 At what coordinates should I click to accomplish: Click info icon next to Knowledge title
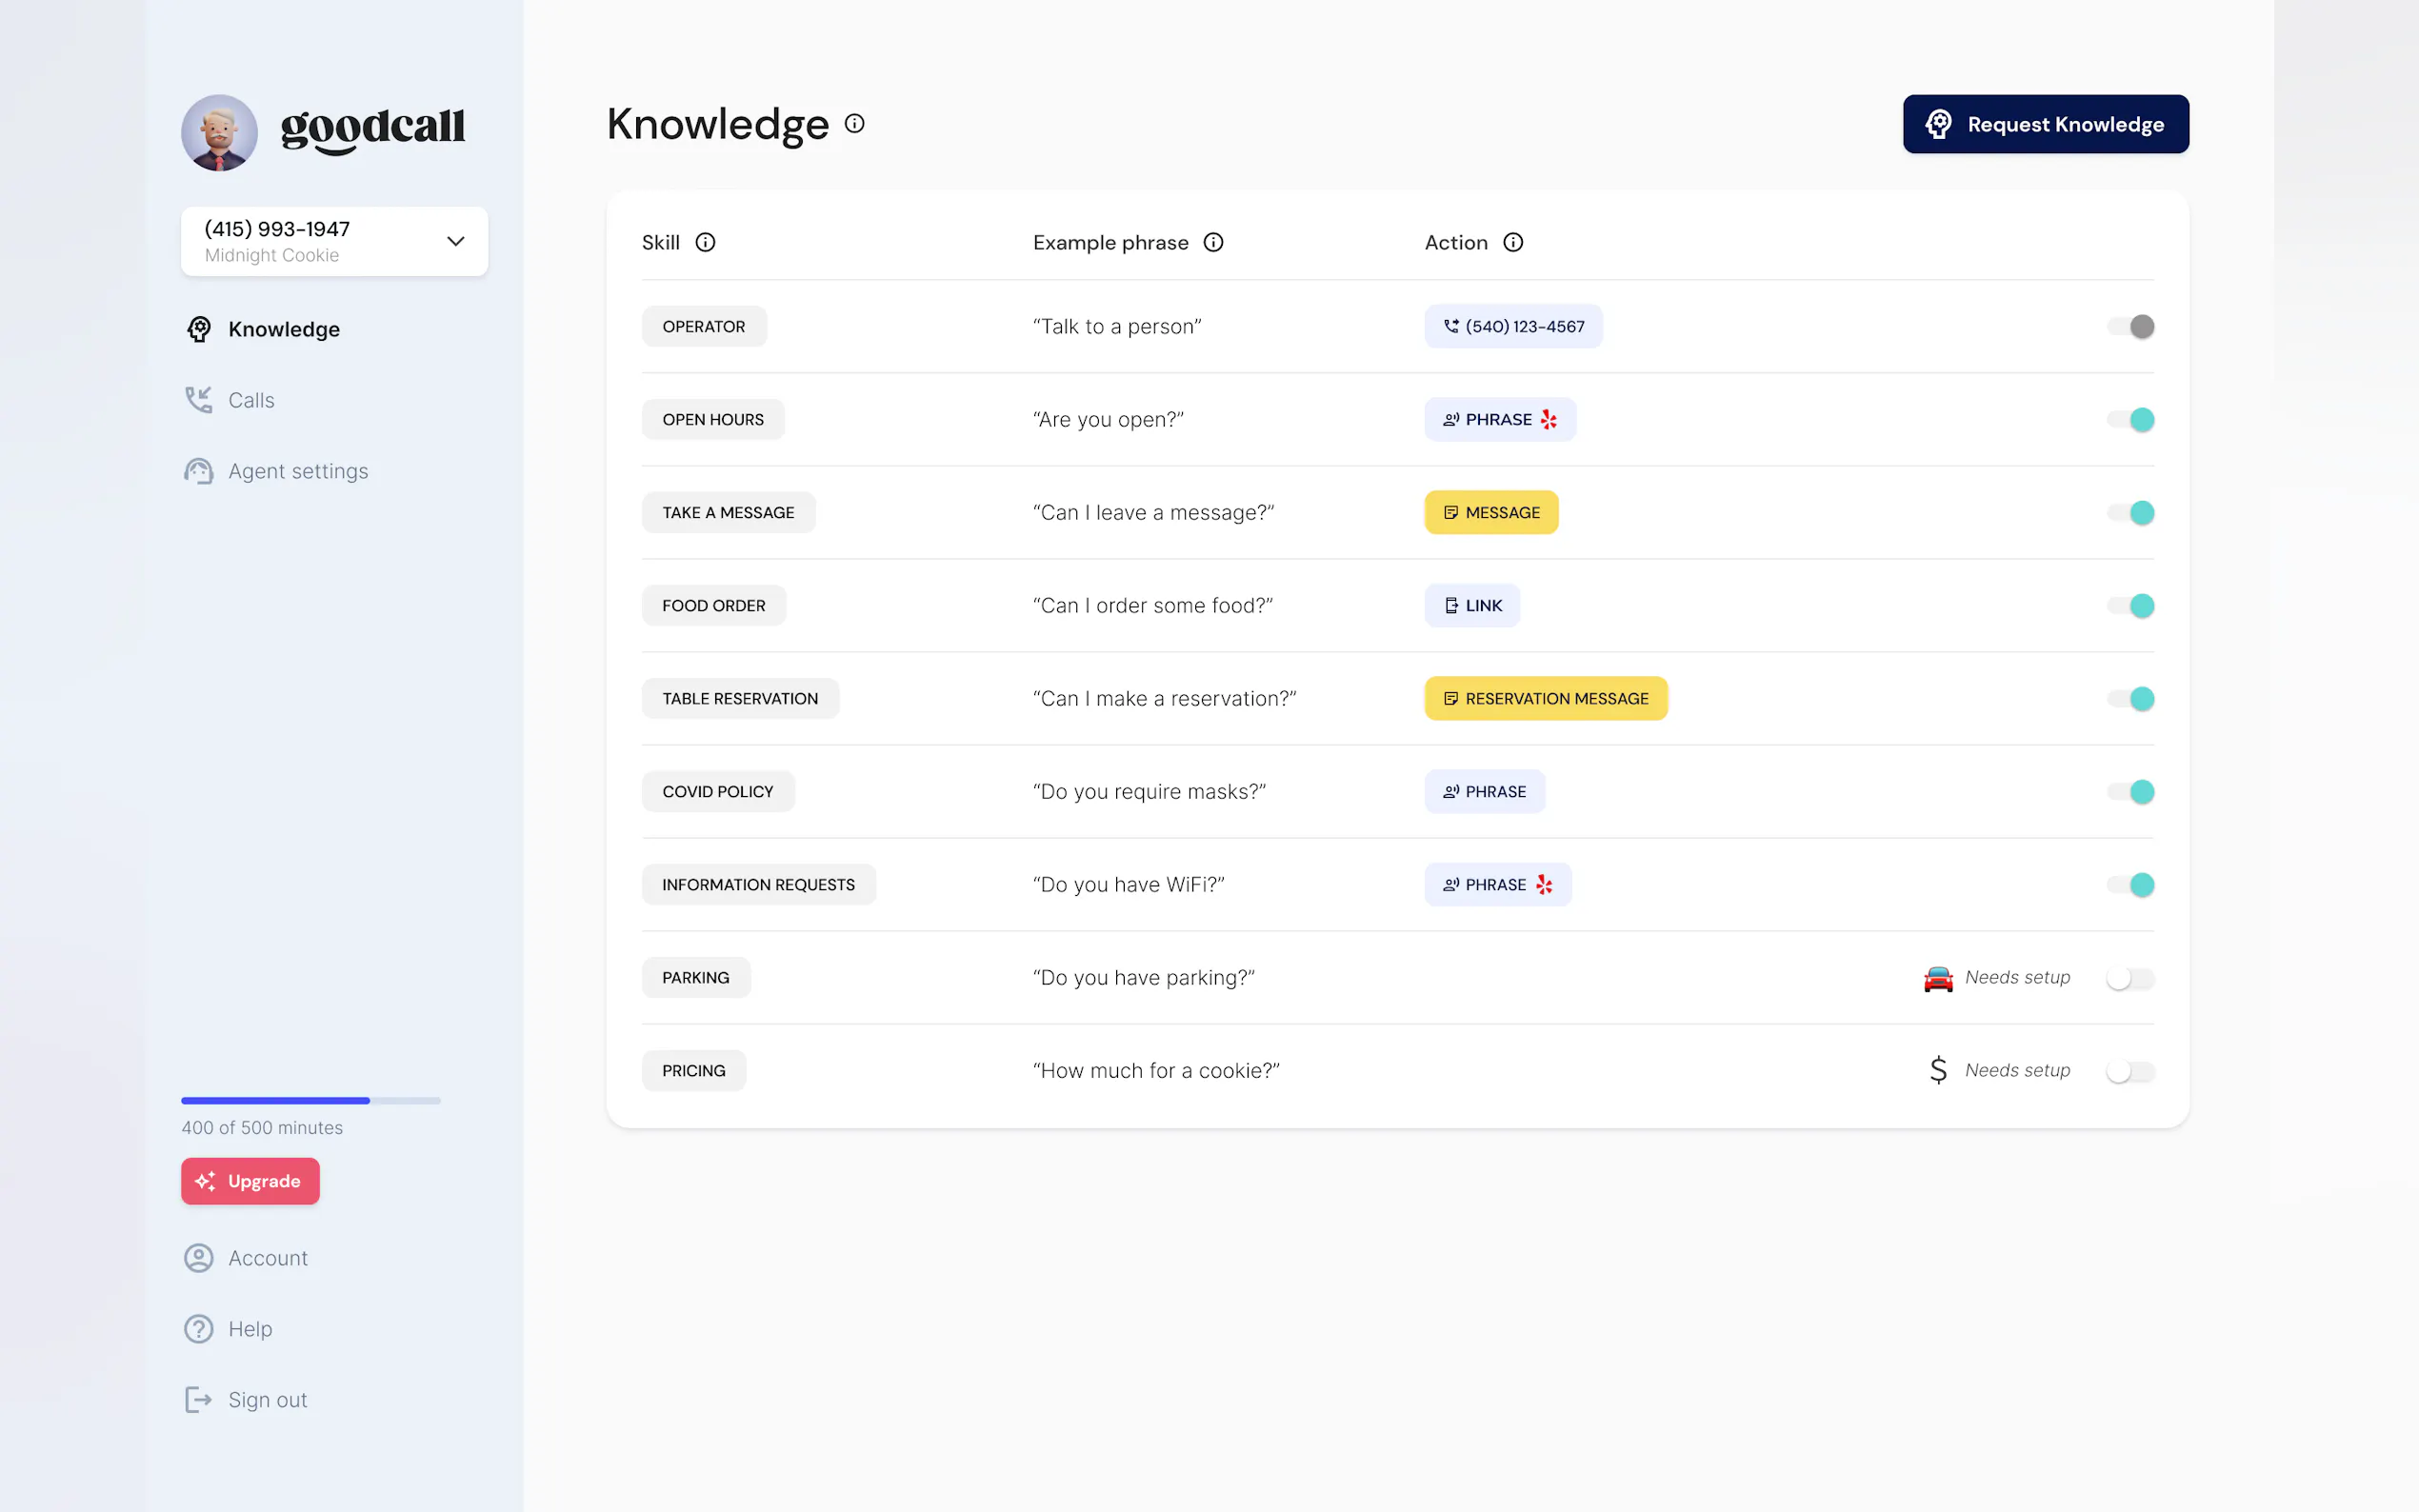click(854, 123)
